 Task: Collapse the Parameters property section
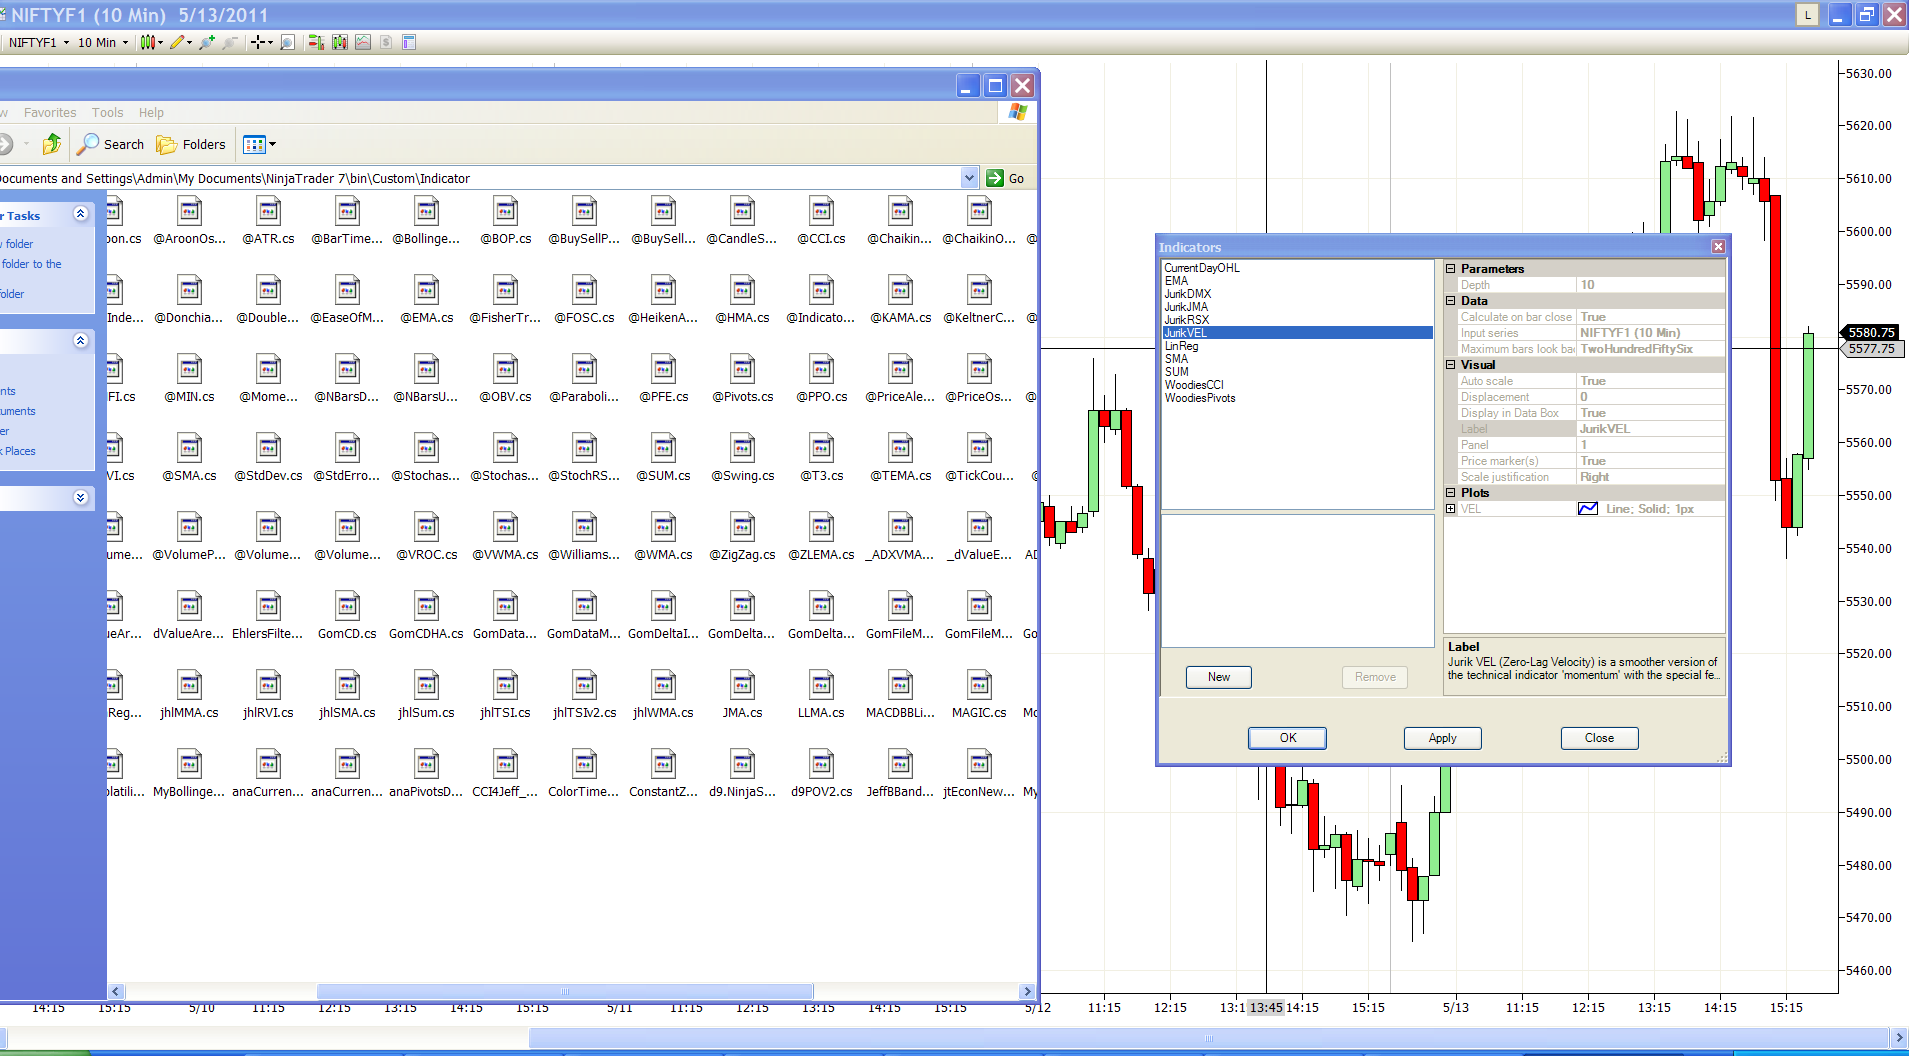point(1451,269)
